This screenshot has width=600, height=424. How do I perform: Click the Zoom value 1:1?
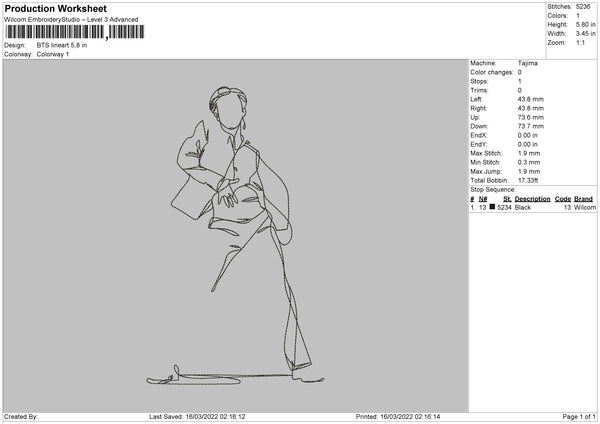580,42
